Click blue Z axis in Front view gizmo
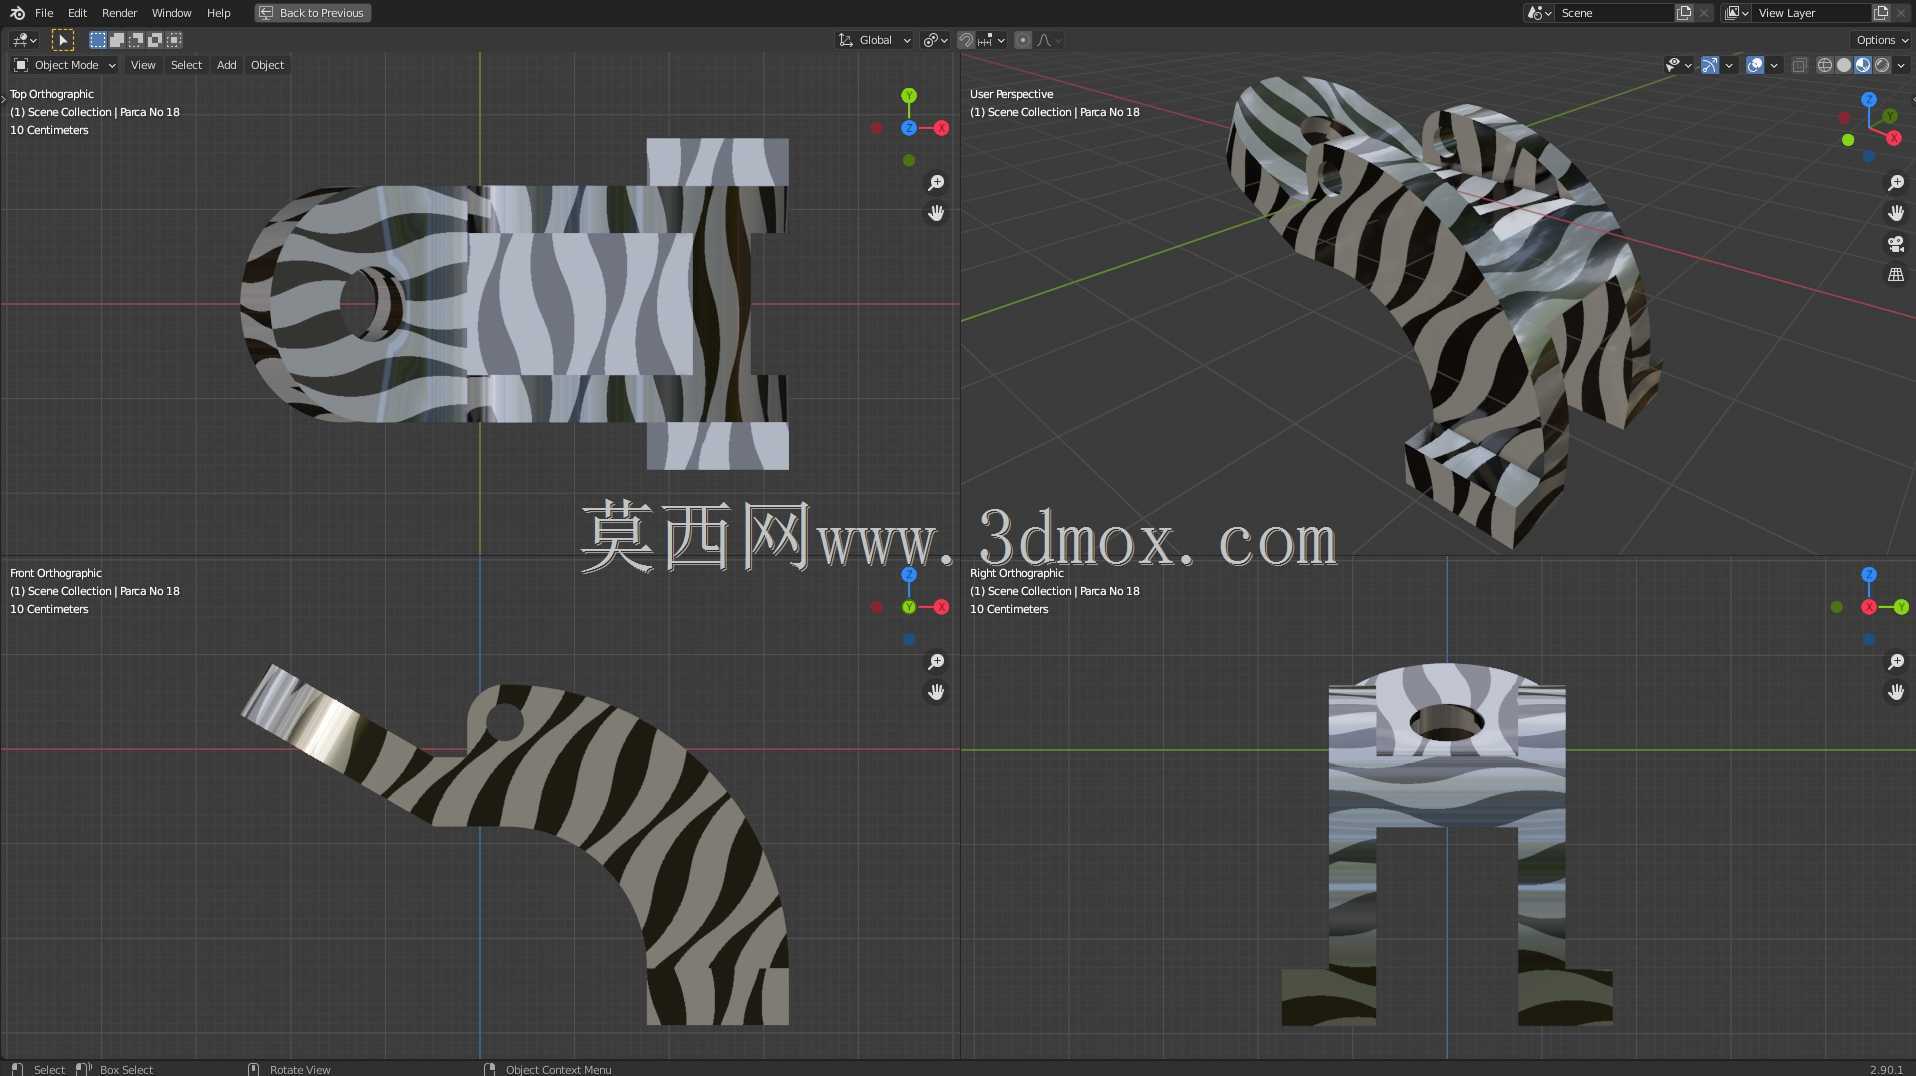 pyautogui.click(x=909, y=575)
